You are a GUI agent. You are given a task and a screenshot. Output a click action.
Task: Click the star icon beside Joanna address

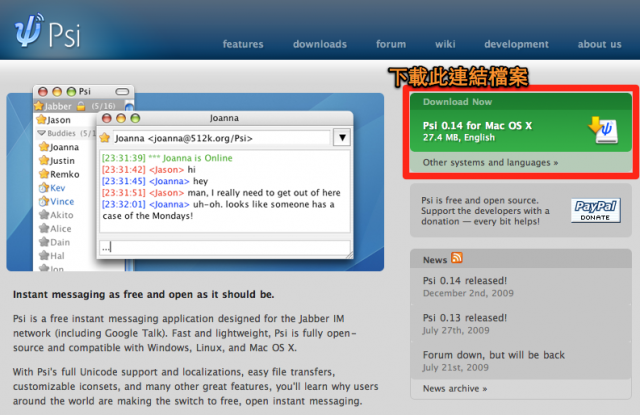pos(105,138)
